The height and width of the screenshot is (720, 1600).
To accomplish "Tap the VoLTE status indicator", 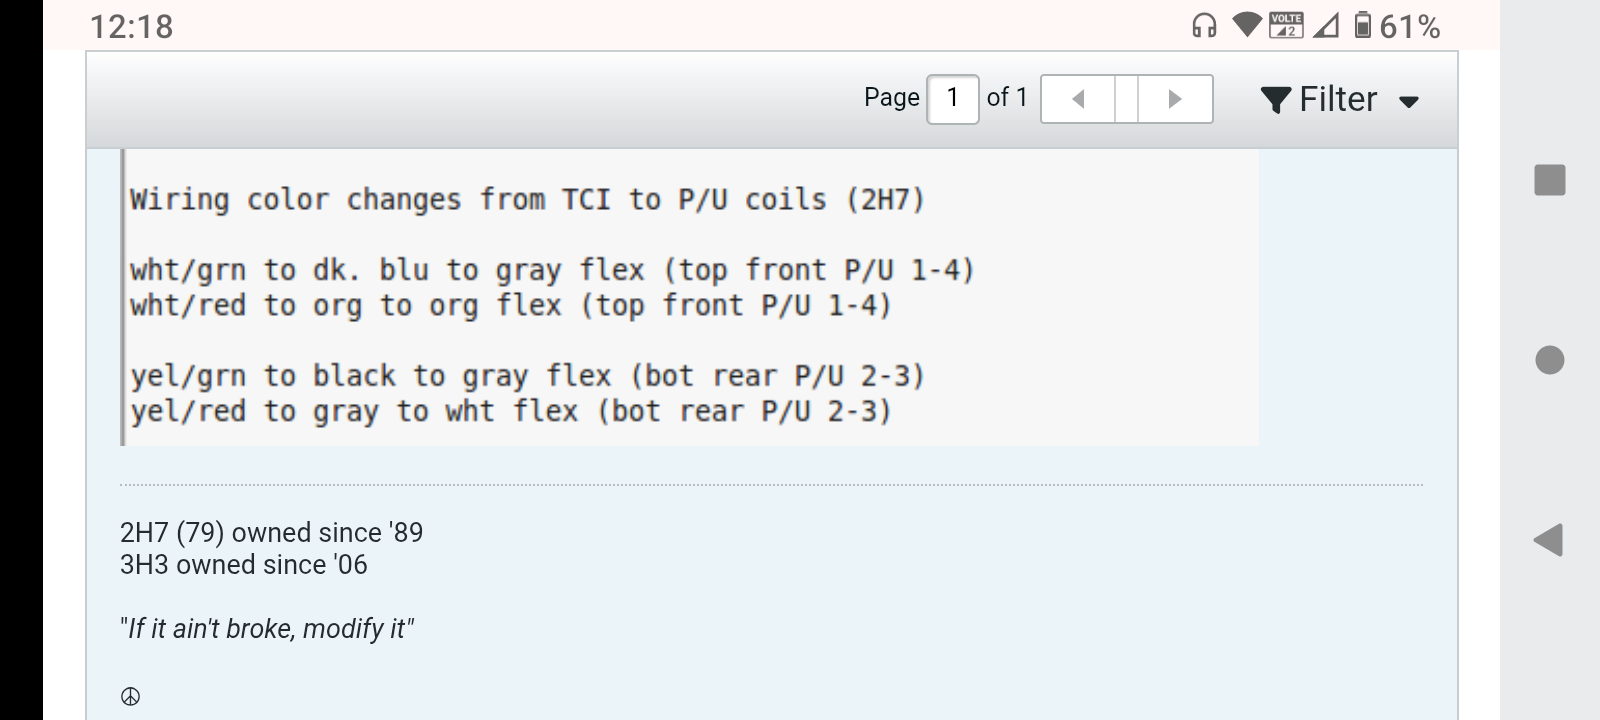I will [x=1285, y=25].
